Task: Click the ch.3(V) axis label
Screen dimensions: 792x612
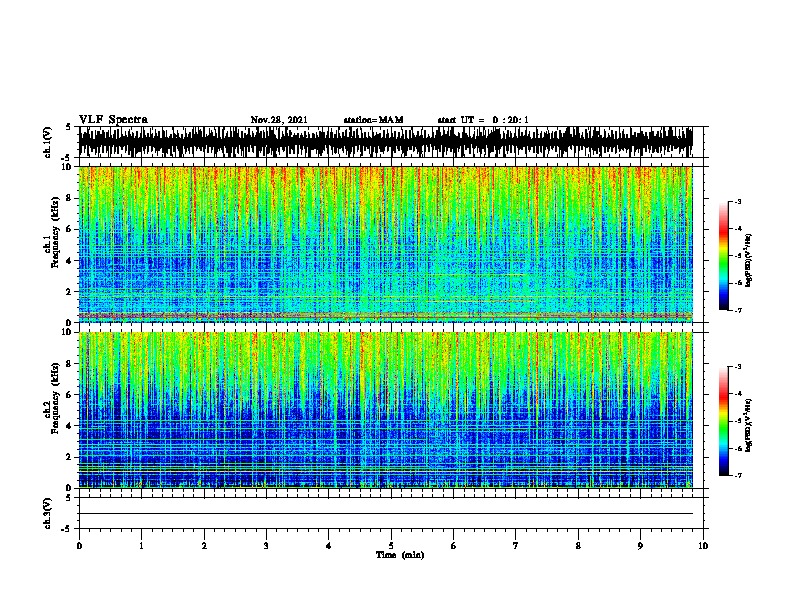Action: tap(47, 513)
